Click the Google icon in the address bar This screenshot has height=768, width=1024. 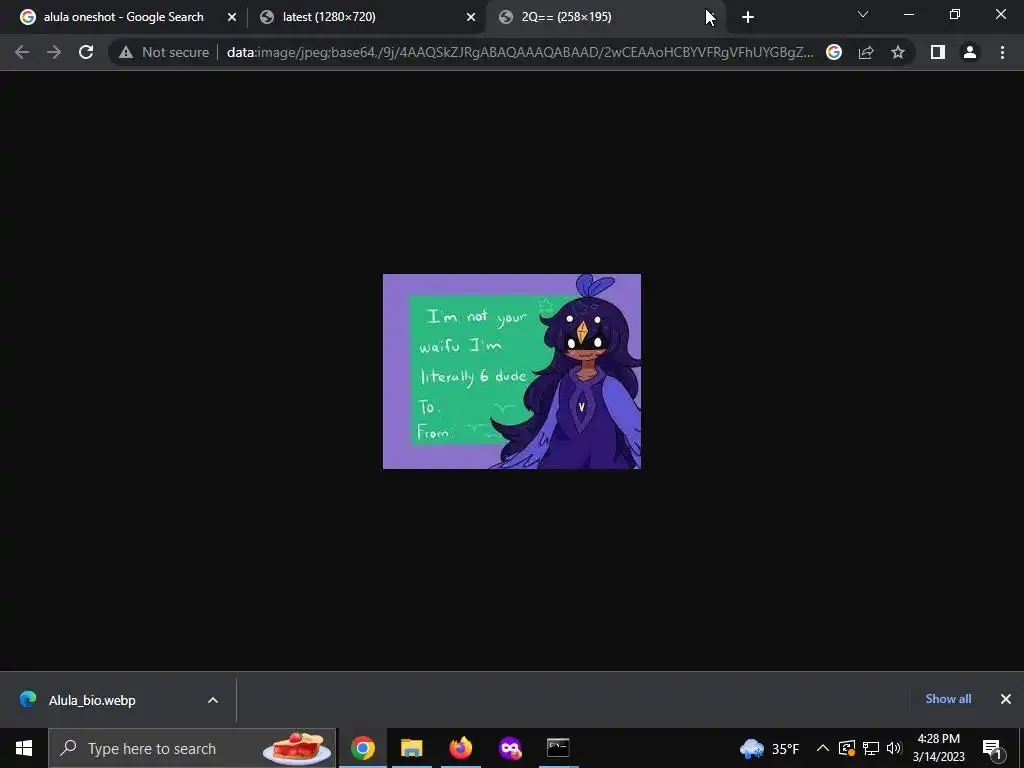834,52
